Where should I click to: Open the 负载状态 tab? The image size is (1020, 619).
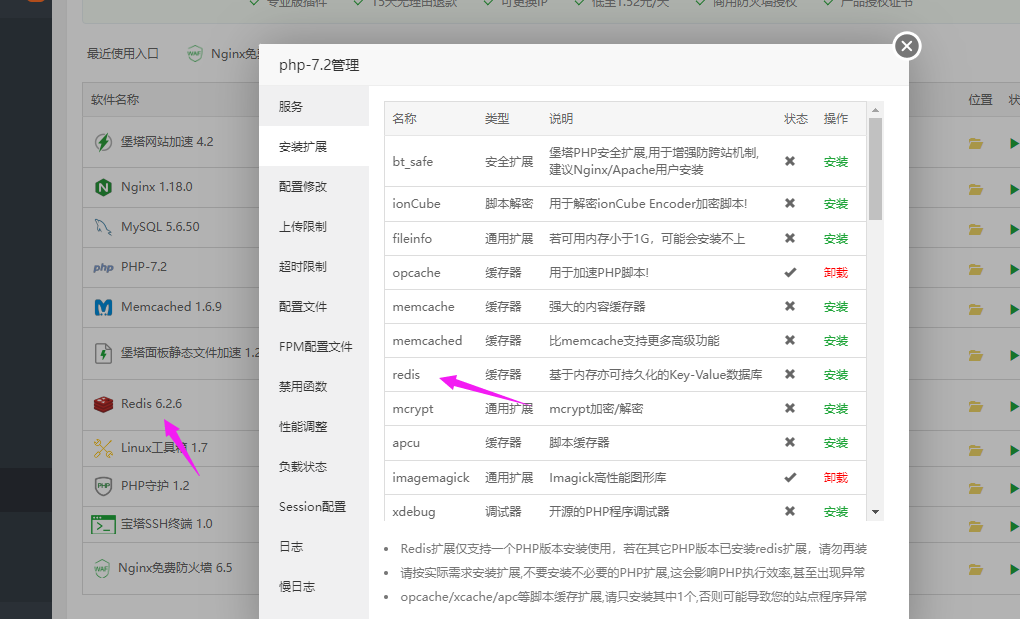pyautogui.click(x=314, y=466)
